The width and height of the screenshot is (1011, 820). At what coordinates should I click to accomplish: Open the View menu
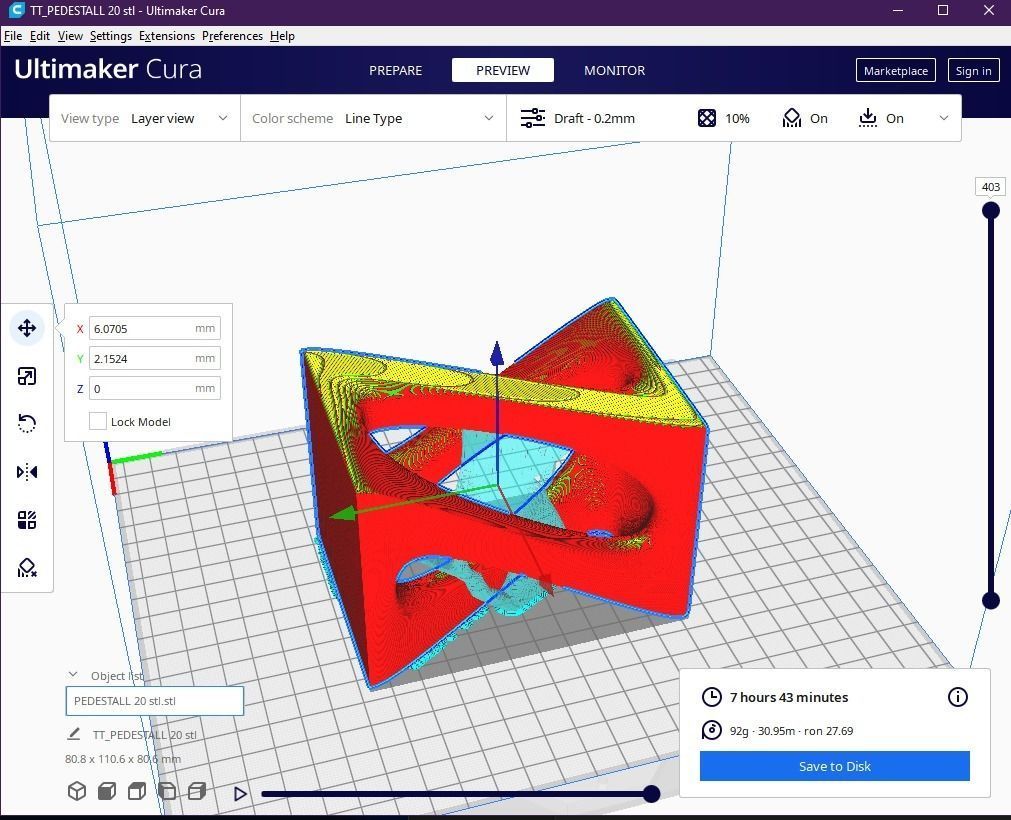tap(70, 36)
